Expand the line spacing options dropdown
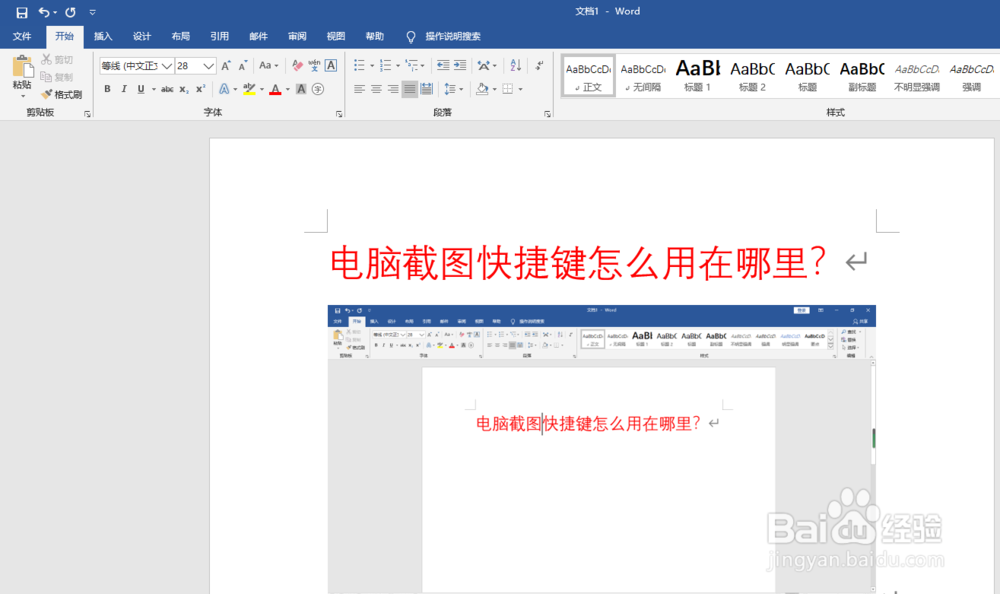The height and width of the screenshot is (594, 1000). coord(461,89)
